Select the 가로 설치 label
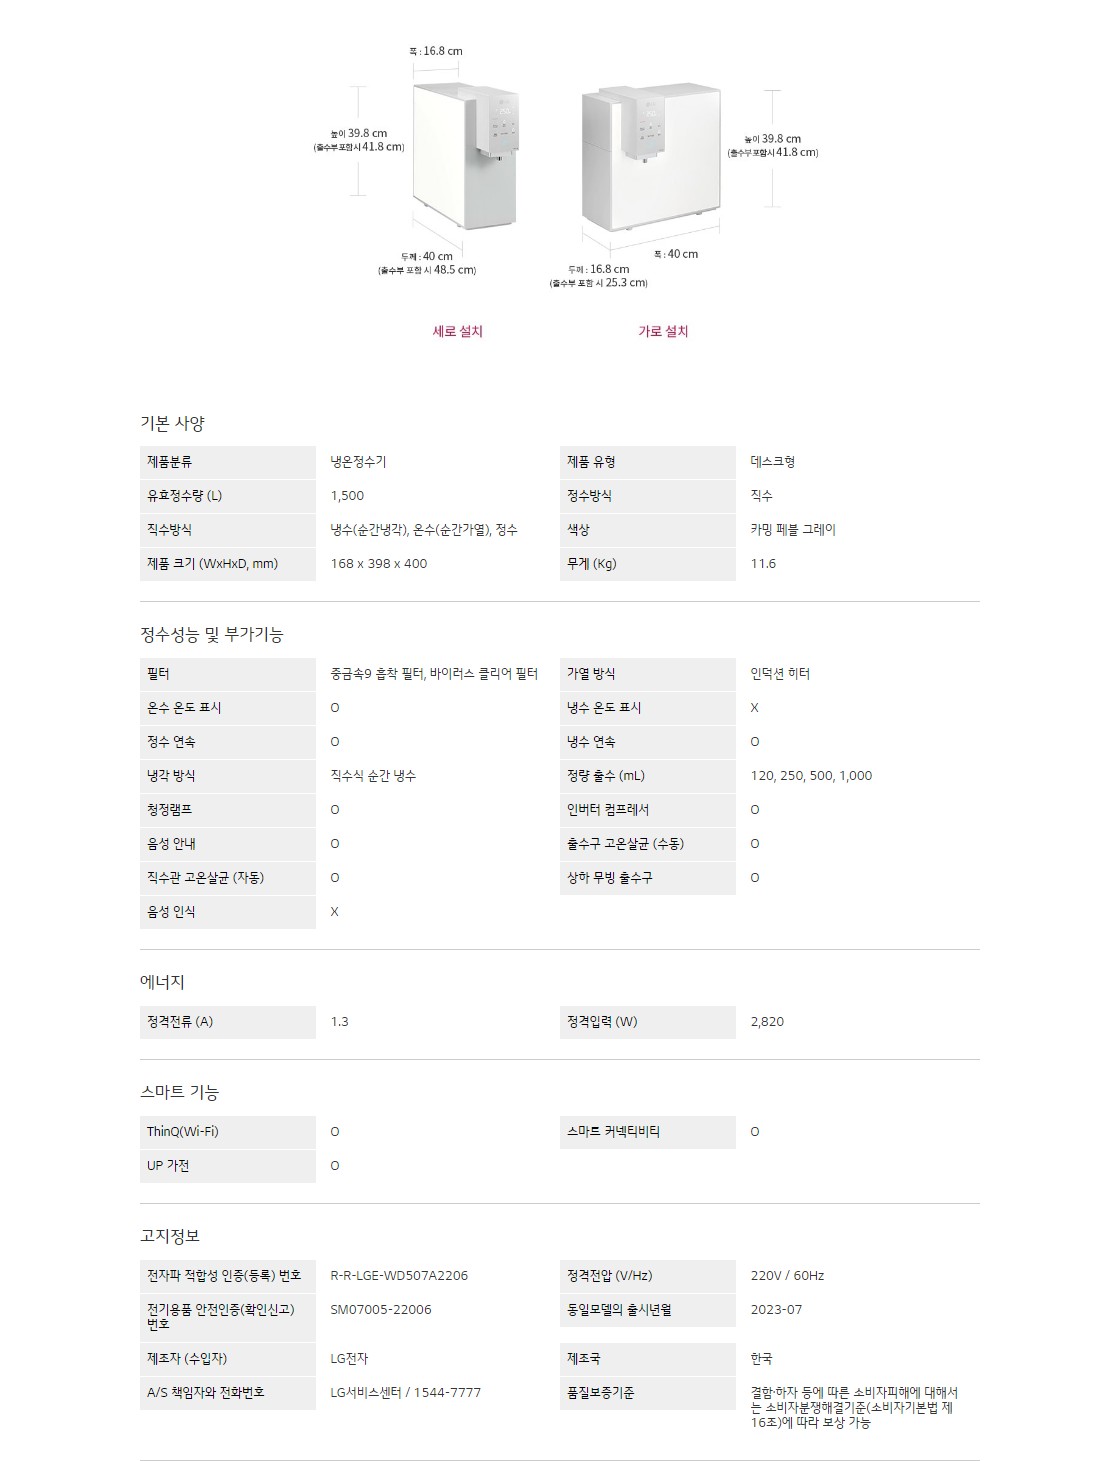1120x1461 pixels. [x=663, y=331]
